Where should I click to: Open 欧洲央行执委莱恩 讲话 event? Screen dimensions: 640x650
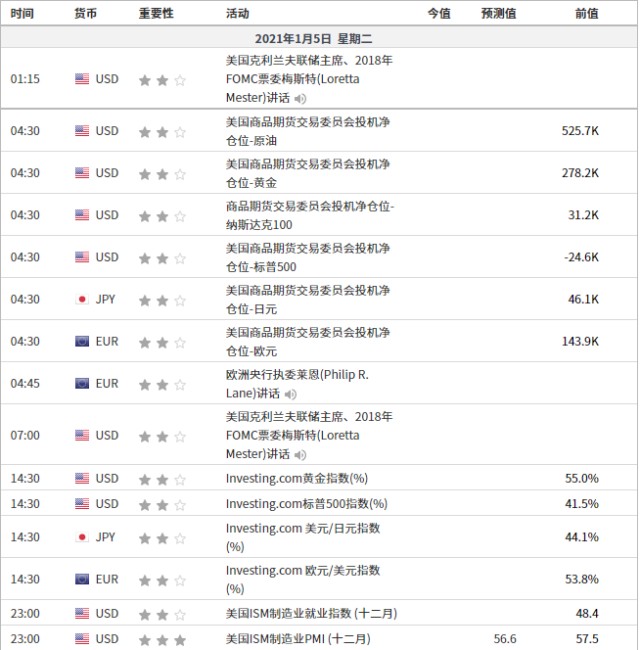tap(297, 384)
